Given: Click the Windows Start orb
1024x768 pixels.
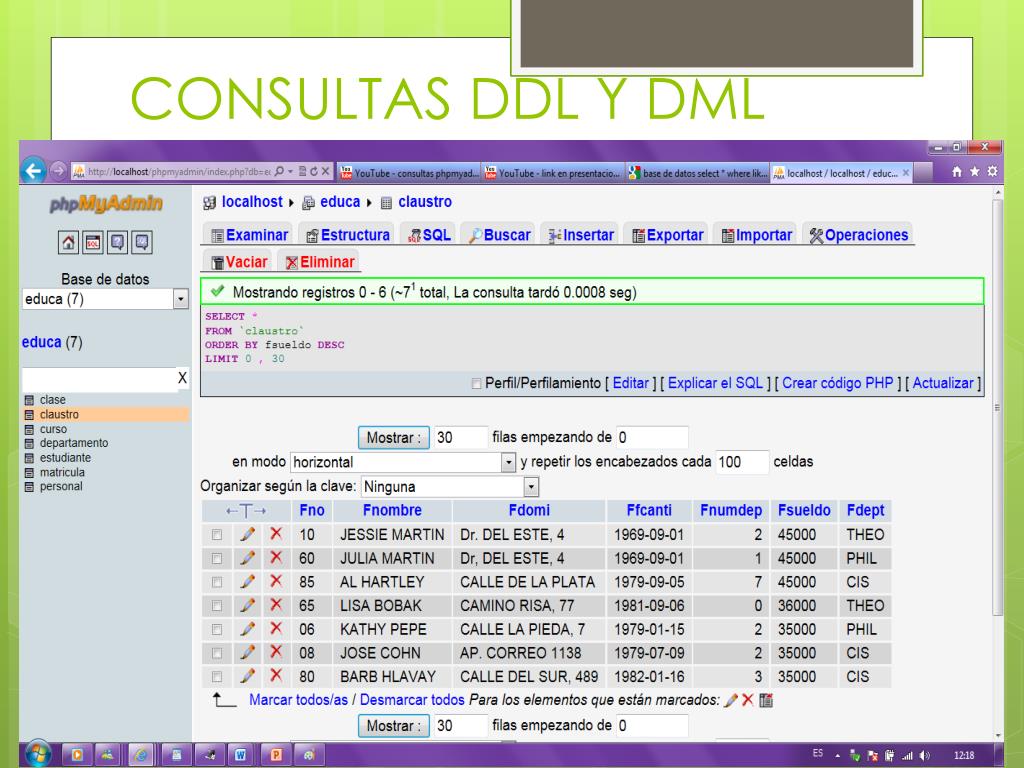Looking at the screenshot, I should [37, 754].
